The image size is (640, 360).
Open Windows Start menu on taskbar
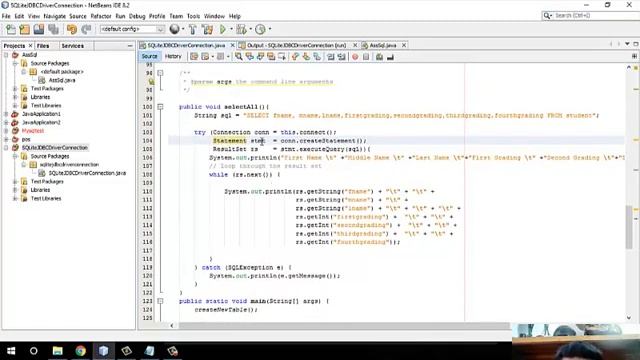tap(11, 351)
